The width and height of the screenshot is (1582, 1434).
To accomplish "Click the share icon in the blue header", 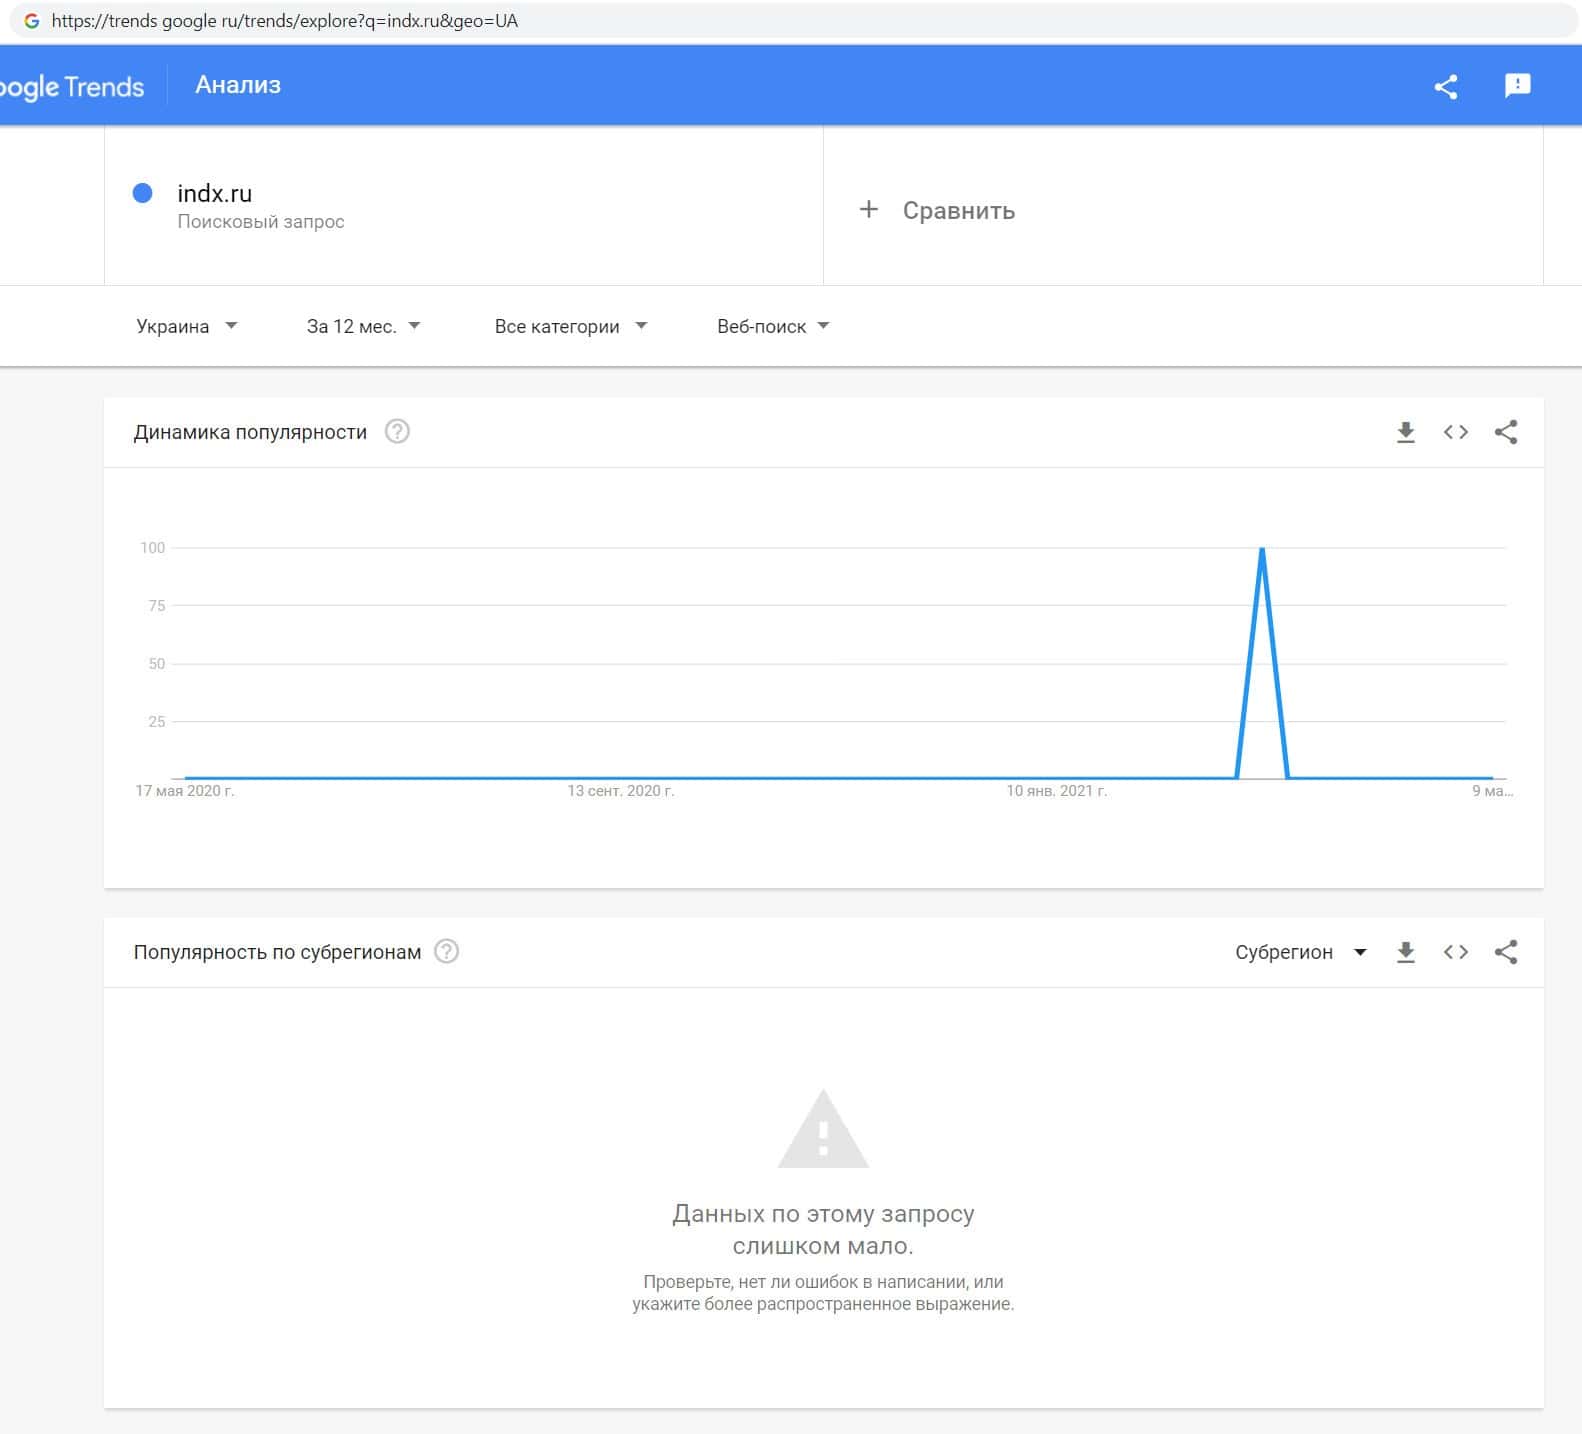I will [x=1445, y=86].
